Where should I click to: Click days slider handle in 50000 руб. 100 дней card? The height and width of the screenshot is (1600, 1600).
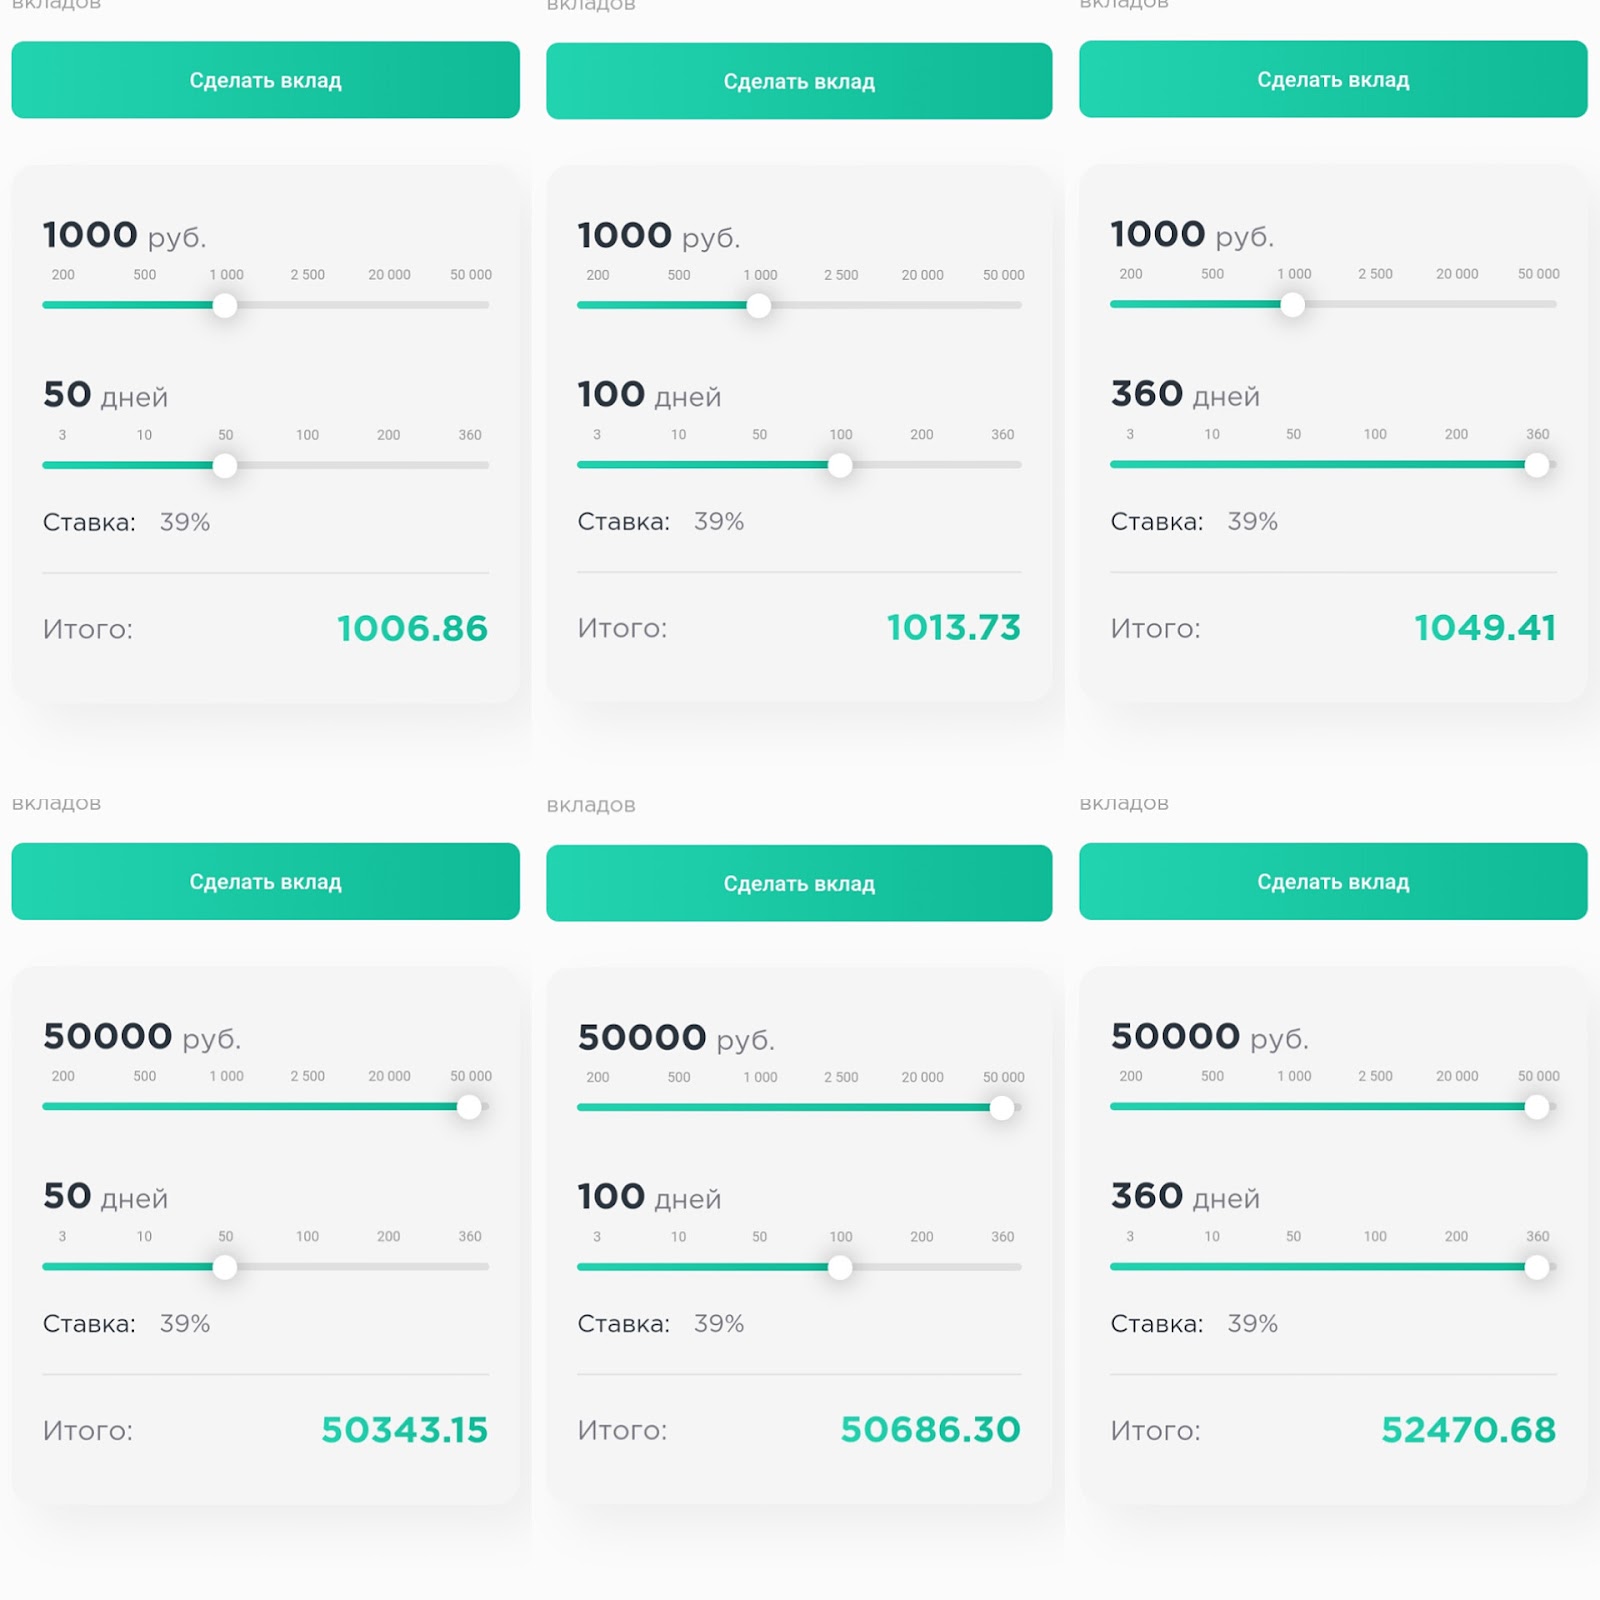click(840, 1267)
